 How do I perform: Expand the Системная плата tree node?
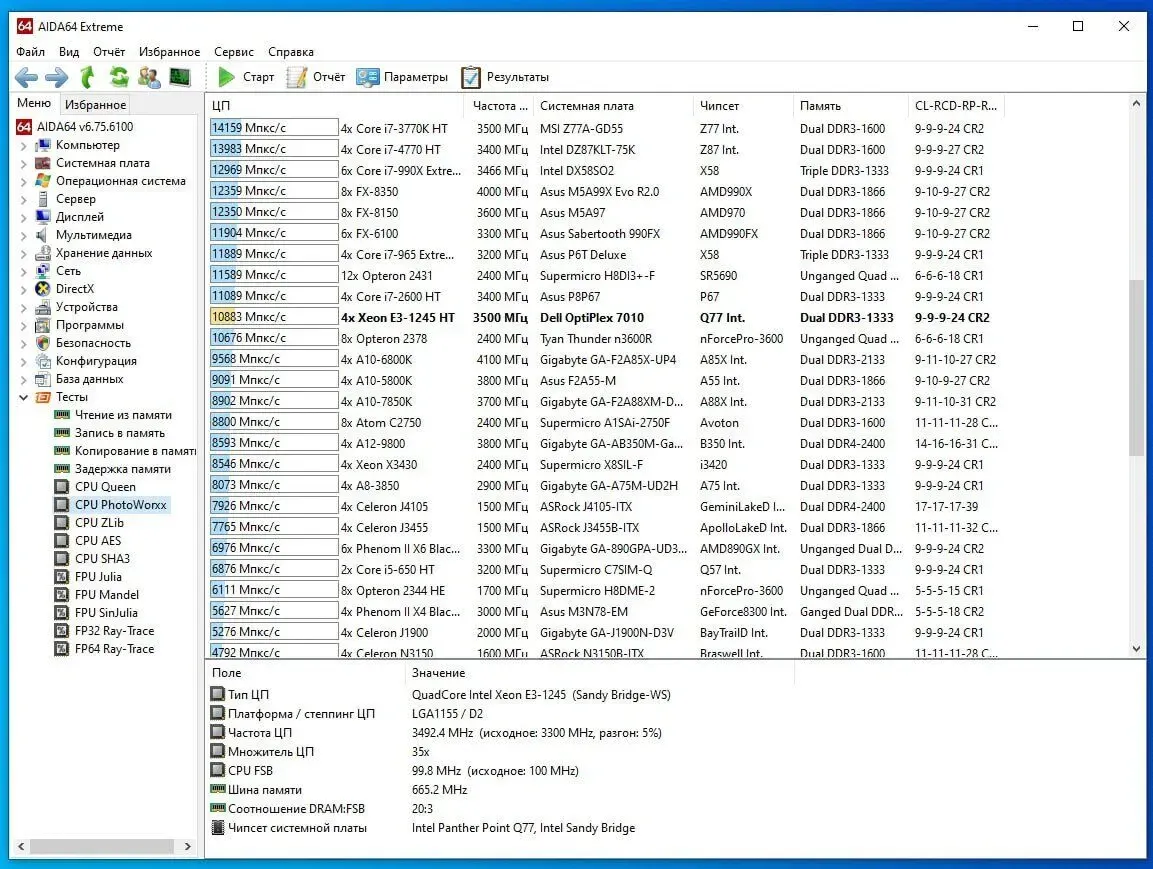(x=24, y=163)
